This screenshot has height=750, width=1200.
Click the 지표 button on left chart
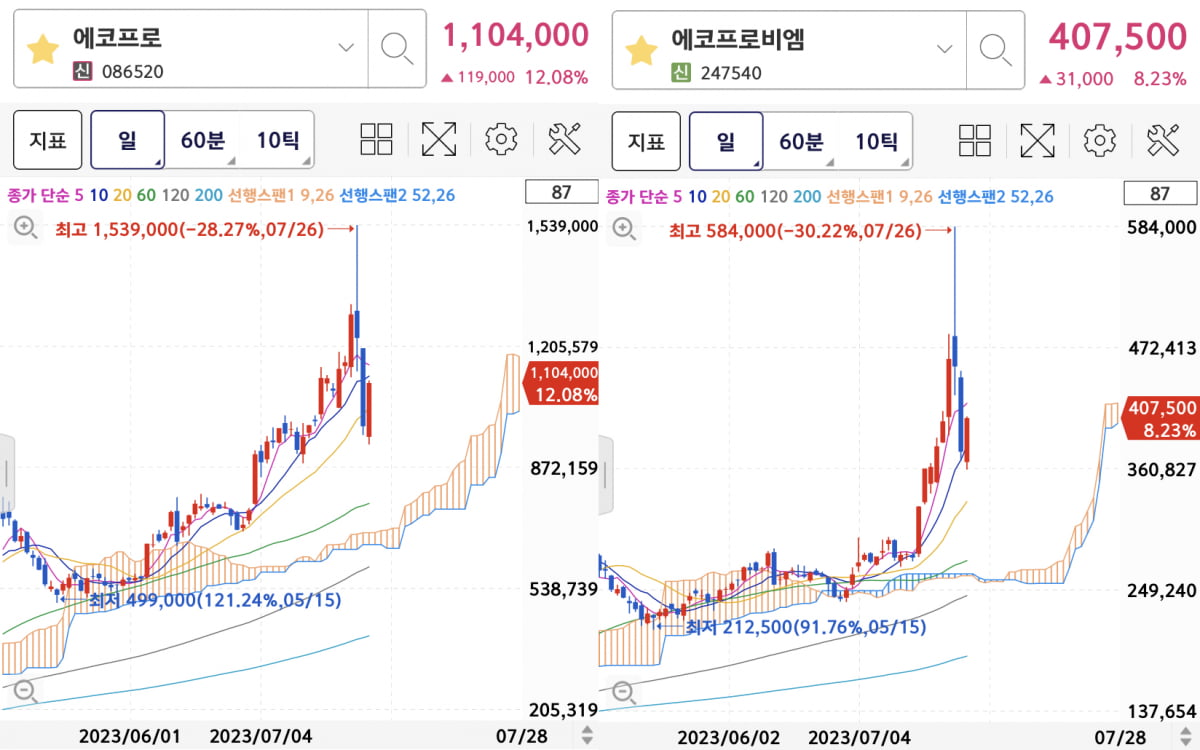47,140
